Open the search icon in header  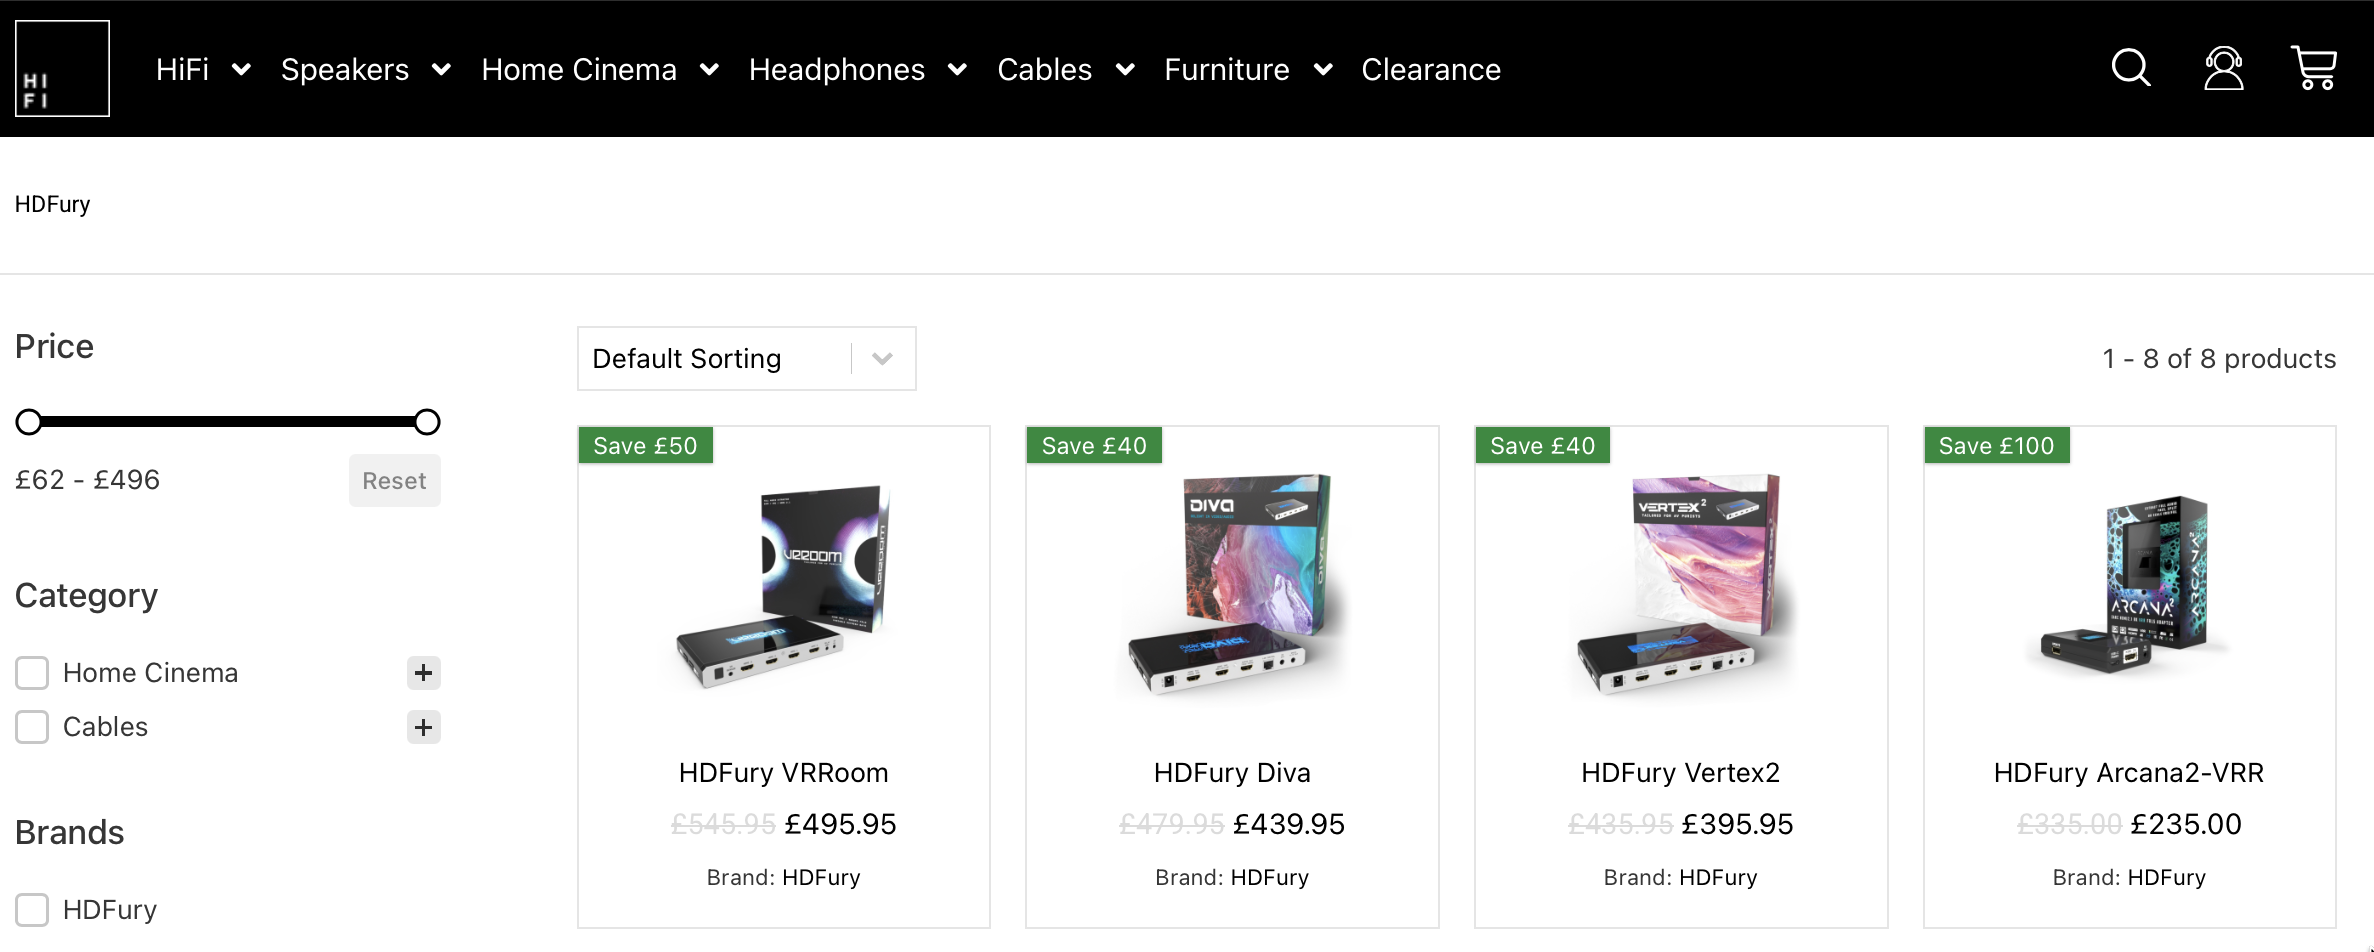coord(2130,69)
